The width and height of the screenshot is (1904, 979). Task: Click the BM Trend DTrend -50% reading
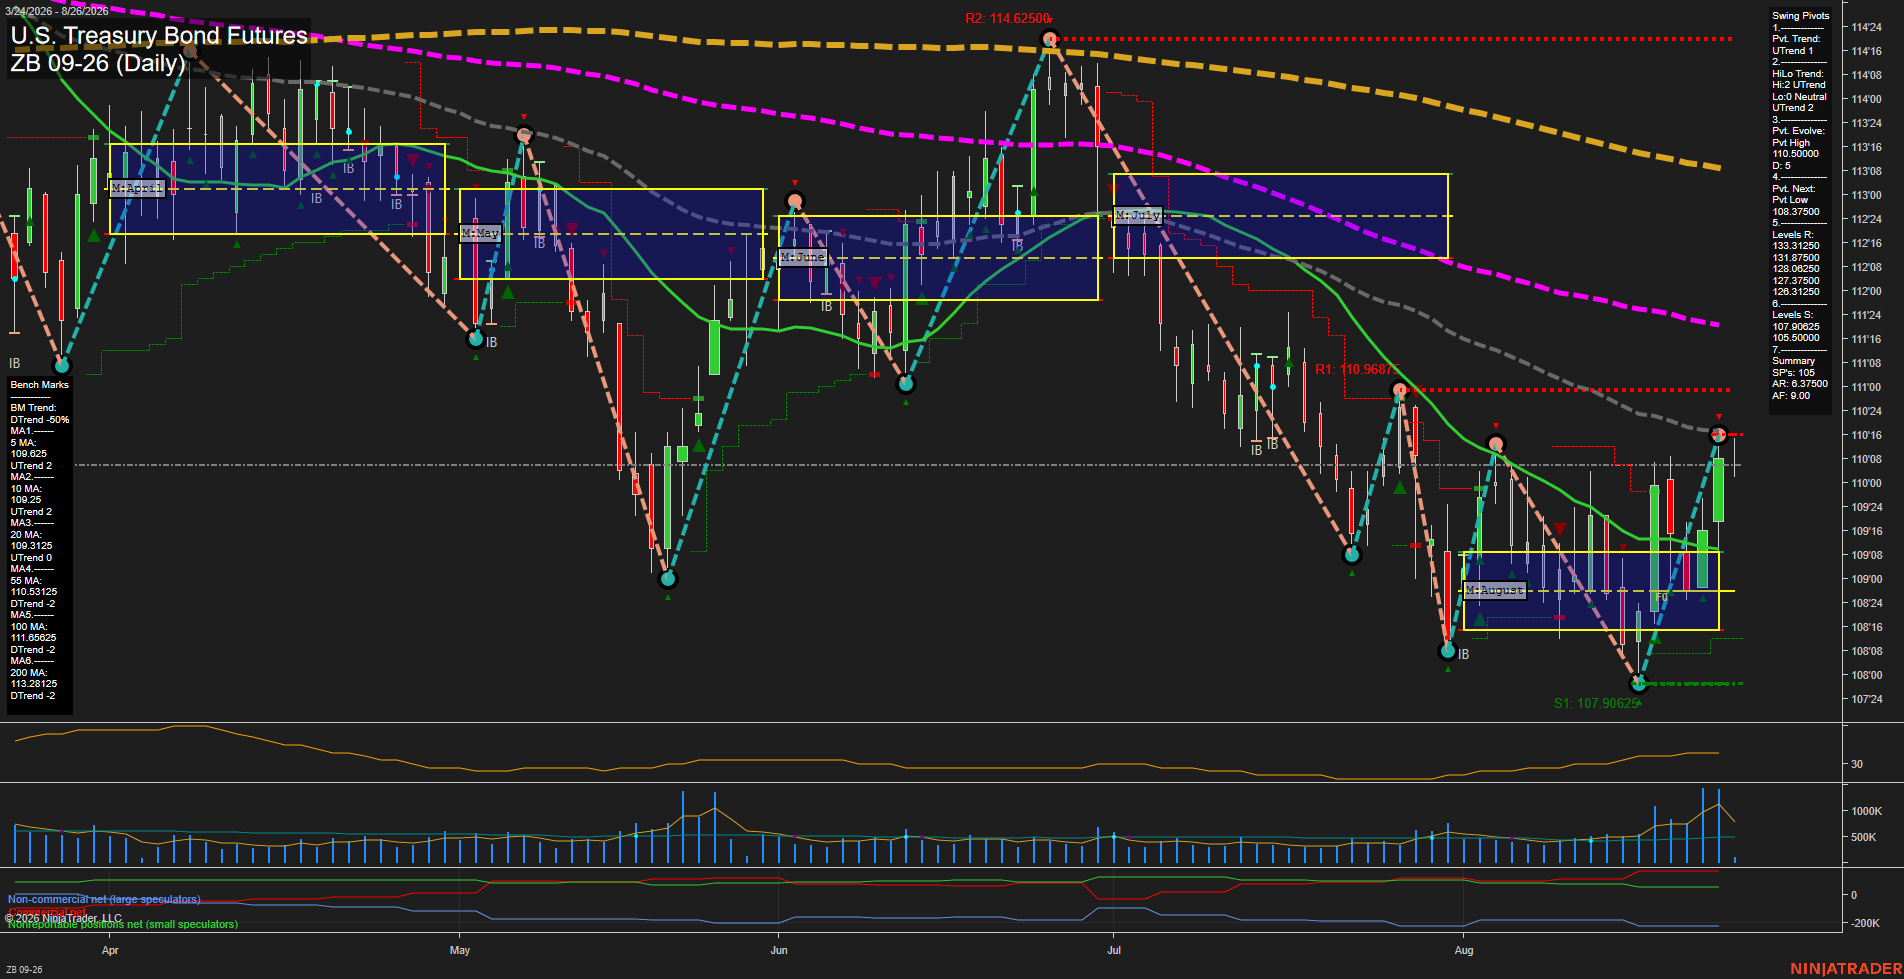pos(40,420)
